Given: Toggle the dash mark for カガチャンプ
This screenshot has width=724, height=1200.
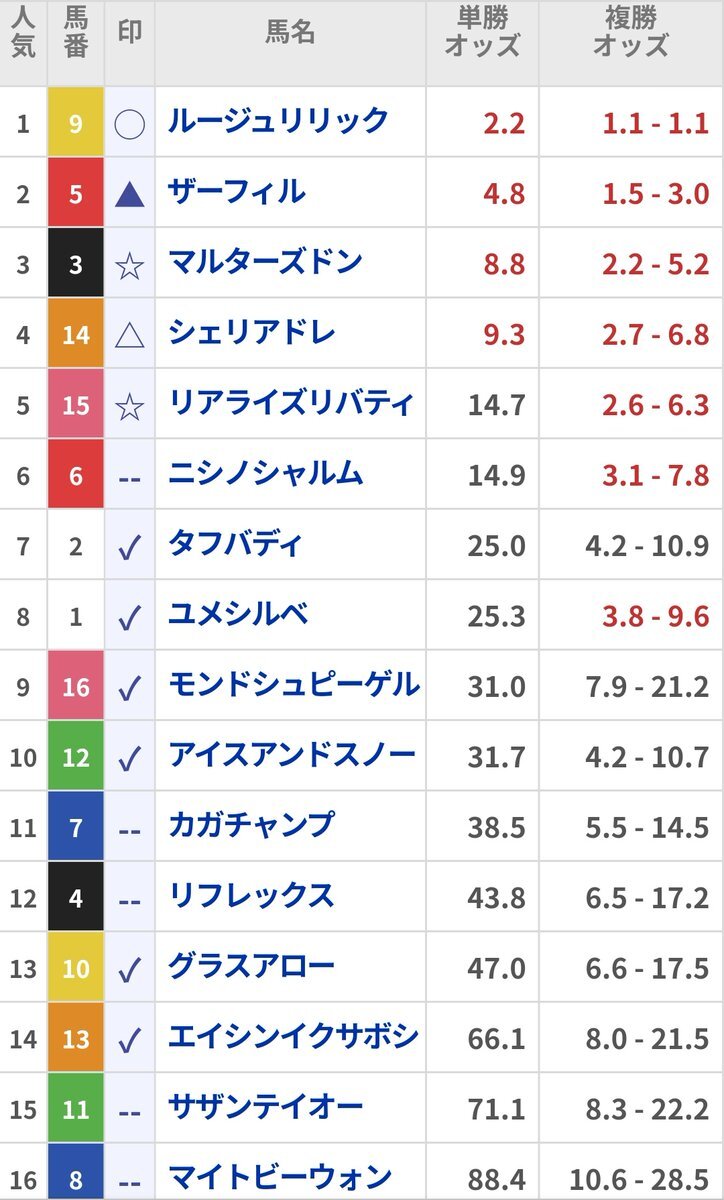Looking at the screenshot, I should click(x=130, y=829).
